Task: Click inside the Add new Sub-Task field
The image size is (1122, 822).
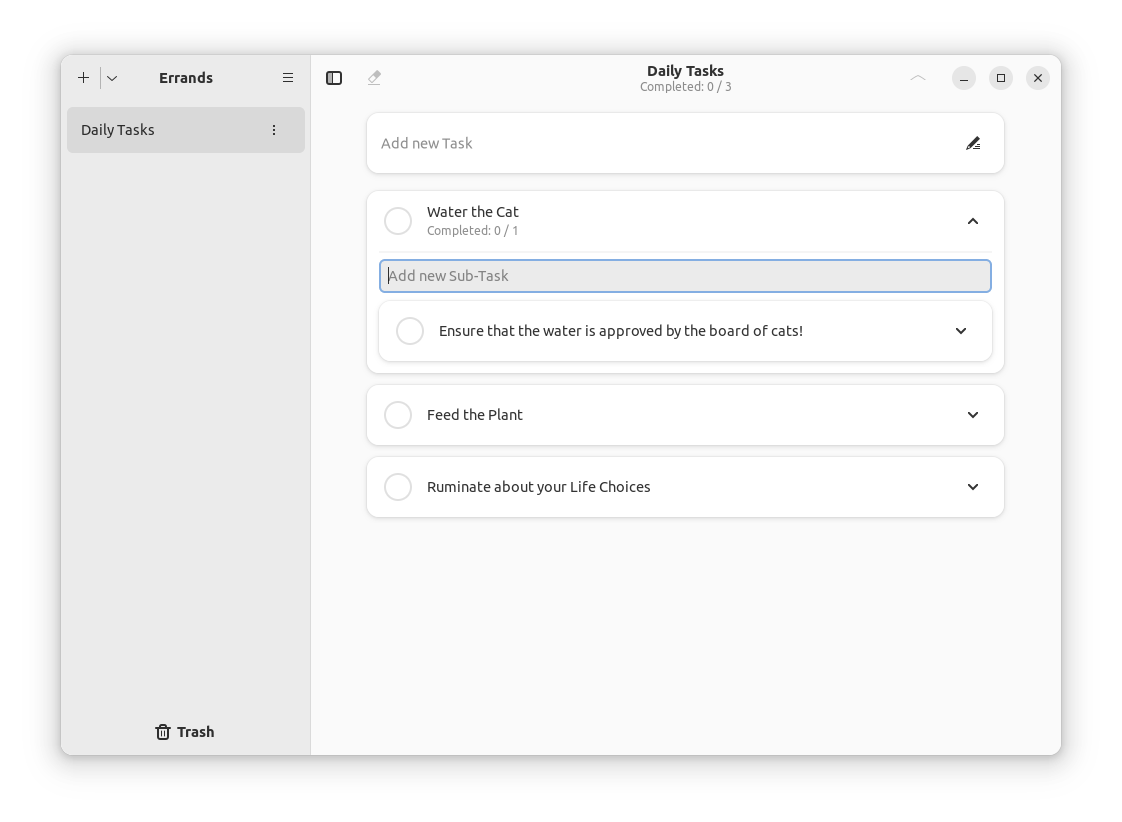Action: tap(685, 276)
